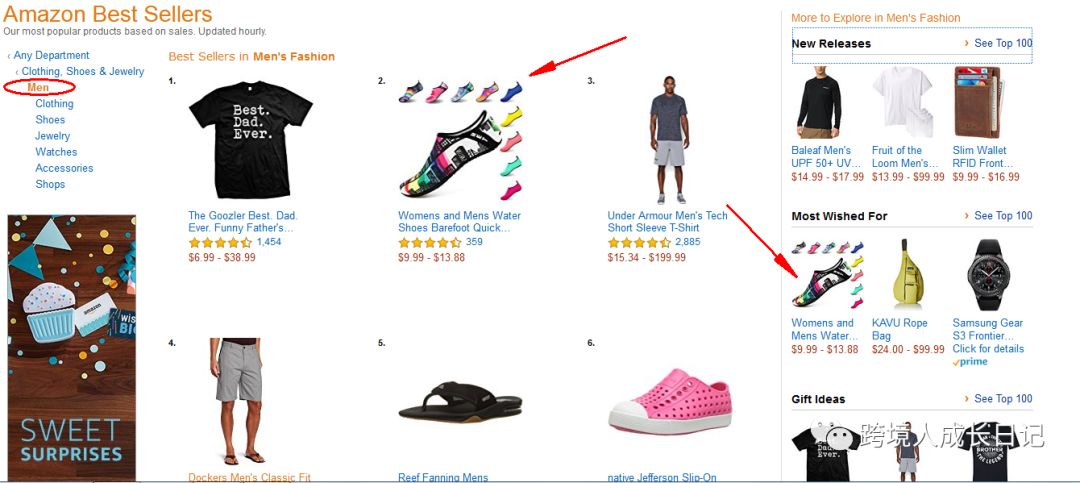Click the star rating of the Water Shoes
This screenshot has height=483, width=1080.
429,243
